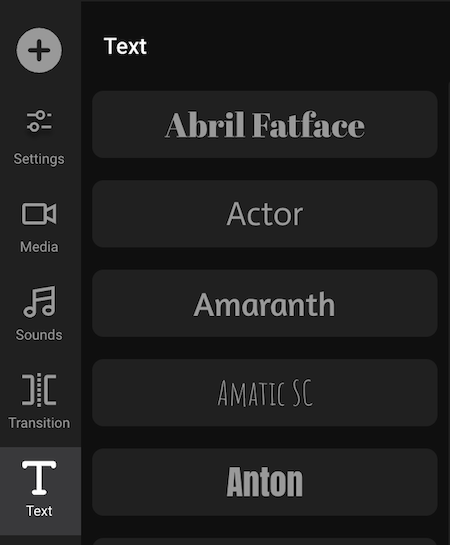Click the plus add button
Viewport: 450px width, 545px height.
[39, 50]
